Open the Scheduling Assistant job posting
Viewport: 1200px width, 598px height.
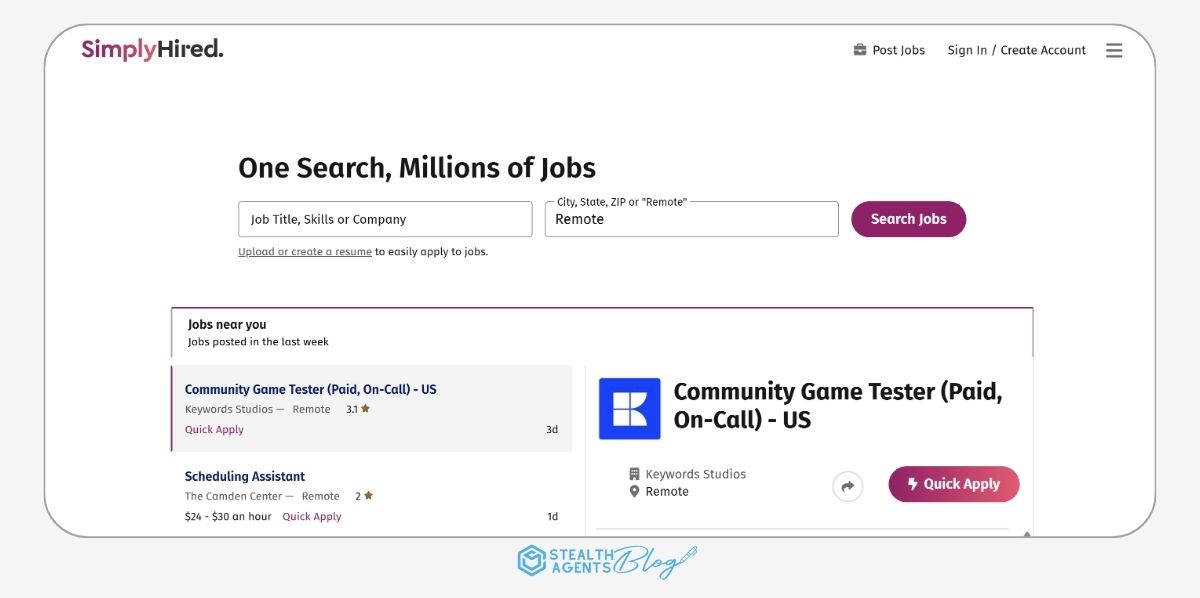tap(244, 476)
